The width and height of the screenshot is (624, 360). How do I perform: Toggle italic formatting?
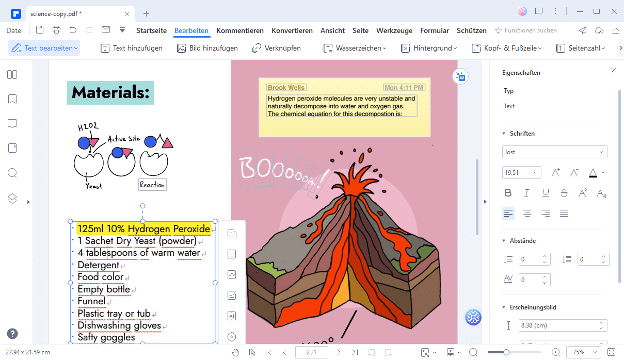pos(526,193)
